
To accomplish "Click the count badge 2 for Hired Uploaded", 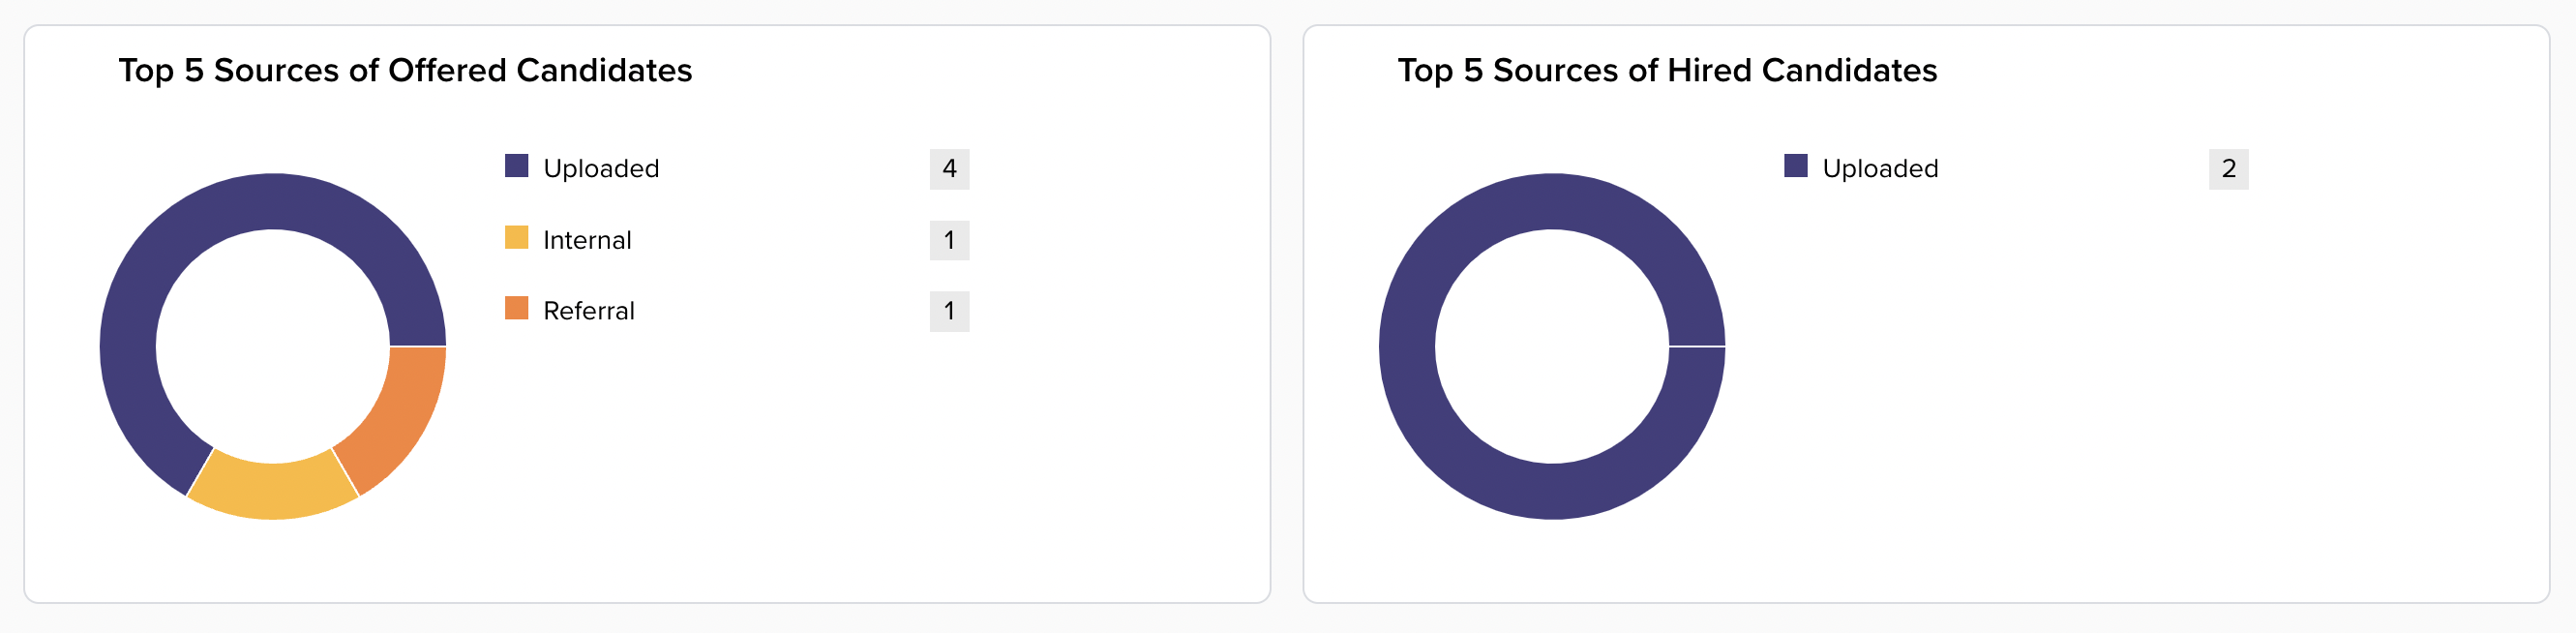I will click(2228, 169).
